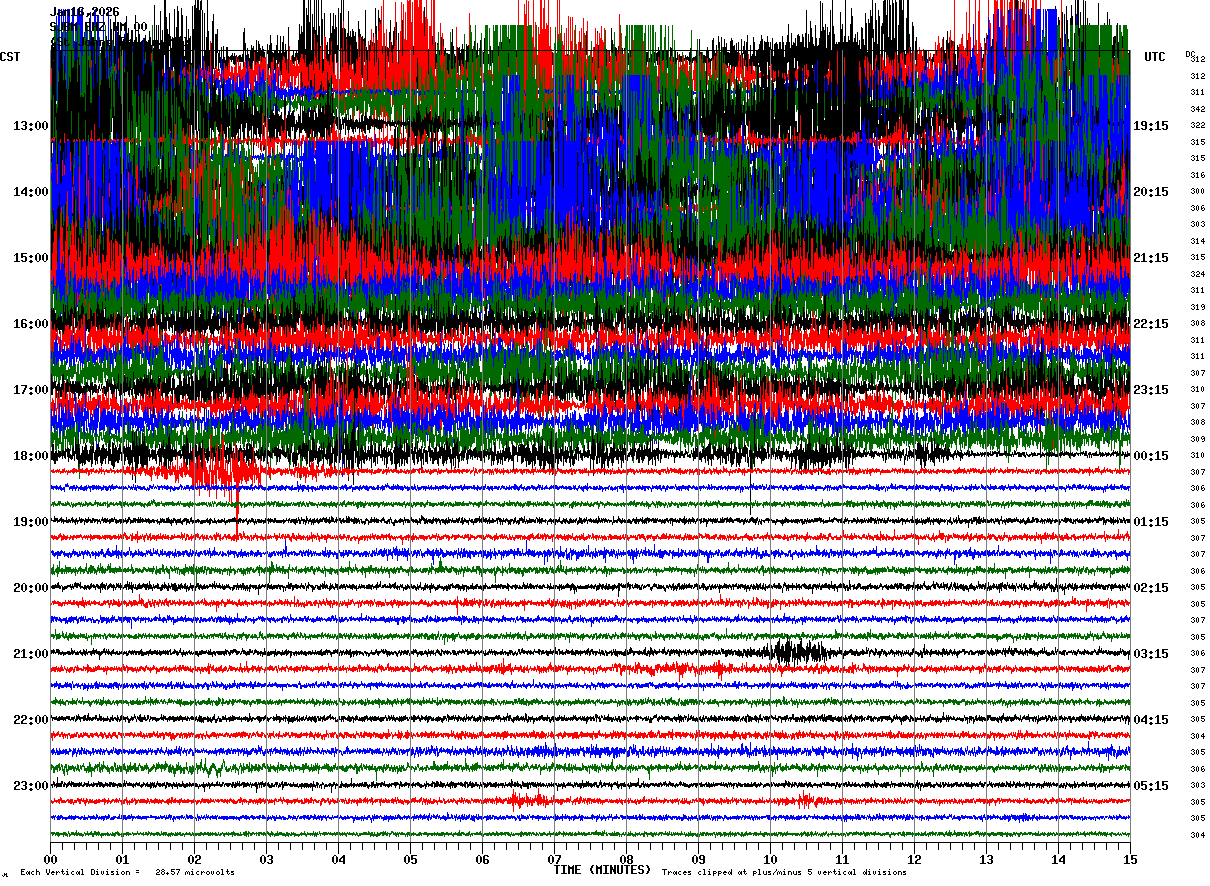The height and width of the screenshot is (886, 1210).
Task: Click the 00:15 UTC time label
Action: (x=1151, y=456)
